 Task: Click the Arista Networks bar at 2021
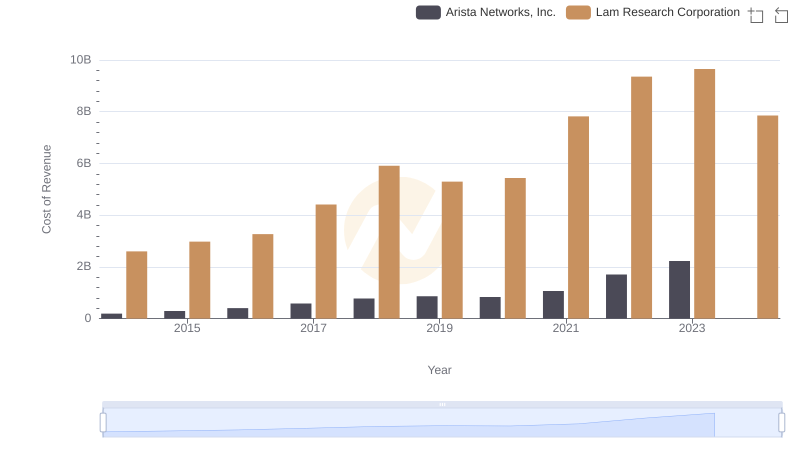pos(554,304)
